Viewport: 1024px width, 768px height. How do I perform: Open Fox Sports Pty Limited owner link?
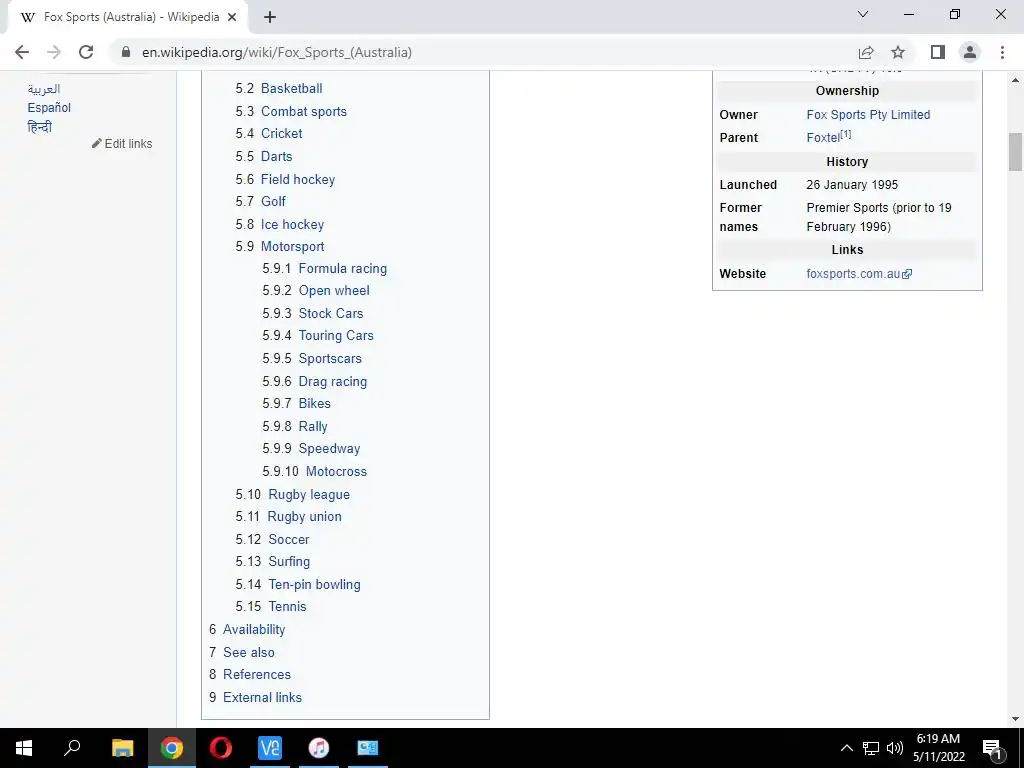[x=868, y=115]
